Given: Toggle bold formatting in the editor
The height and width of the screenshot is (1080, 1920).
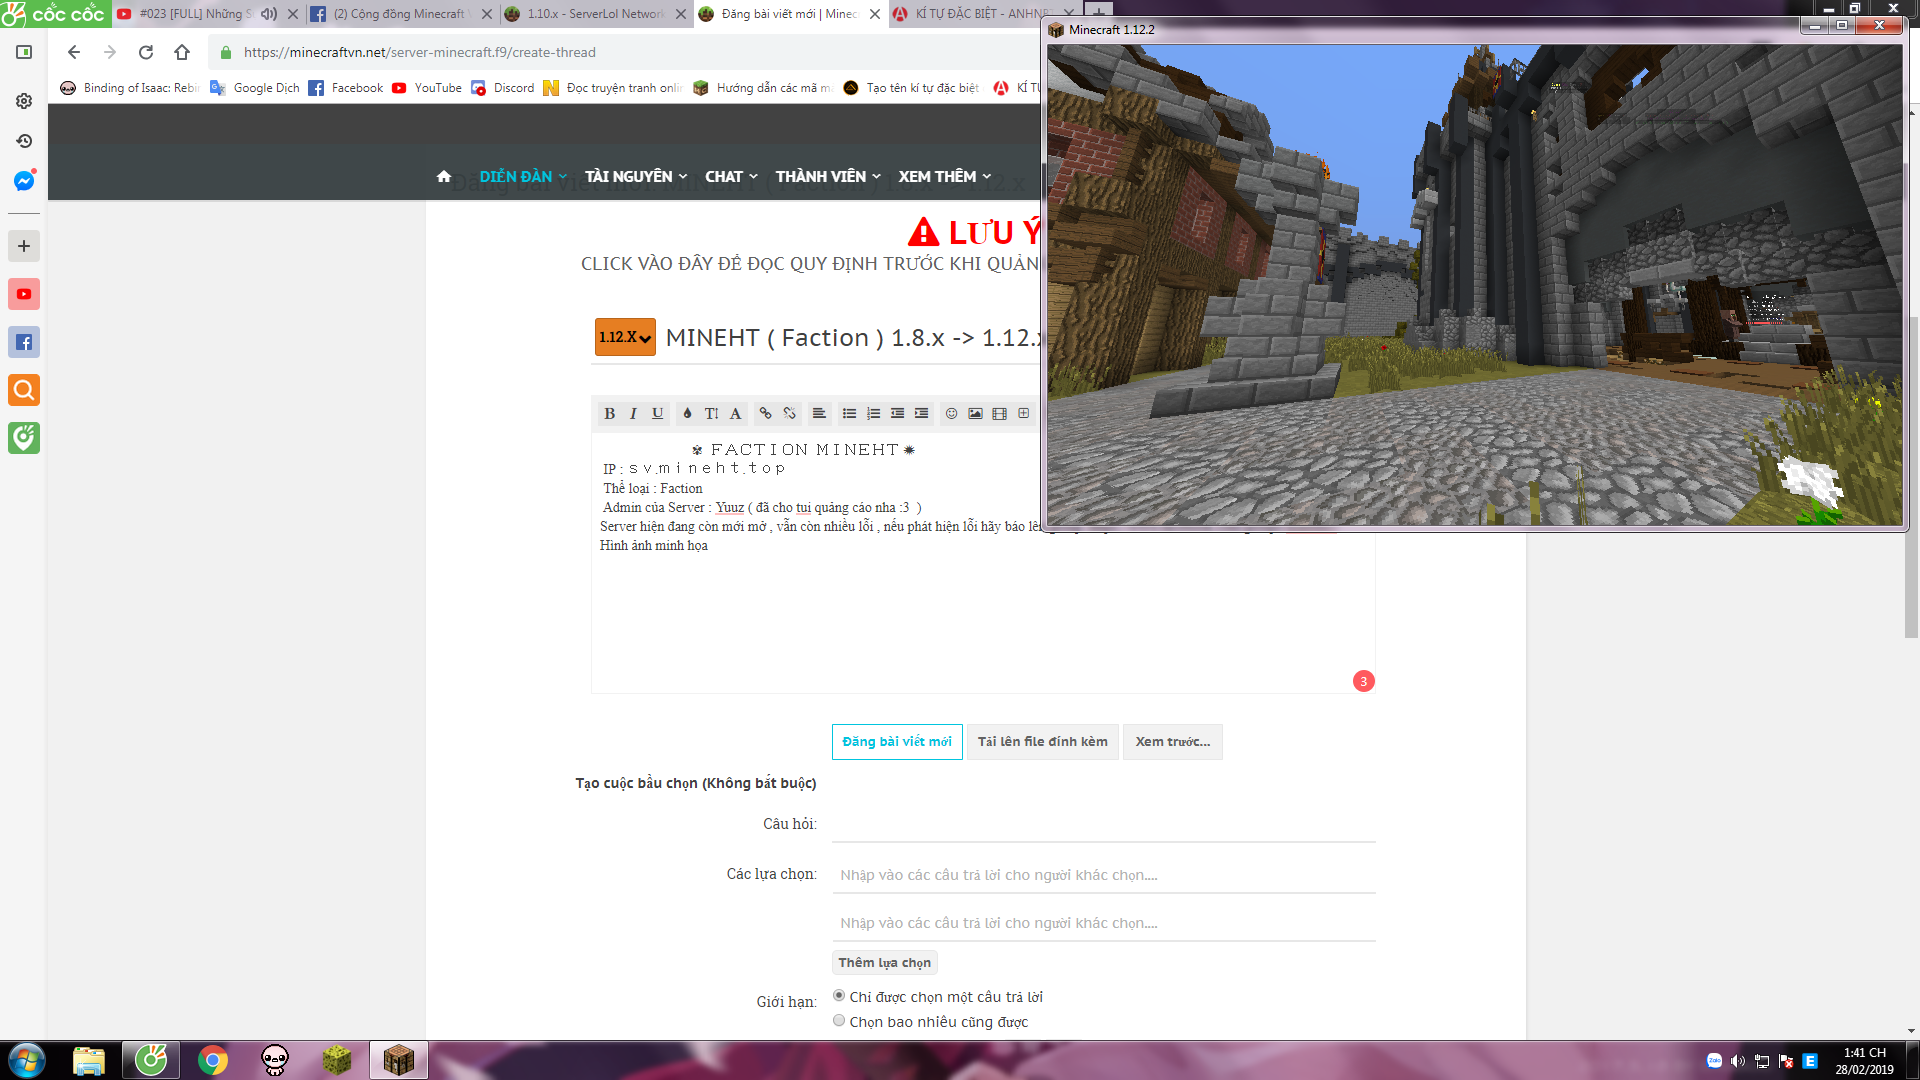Looking at the screenshot, I should coord(609,413).
